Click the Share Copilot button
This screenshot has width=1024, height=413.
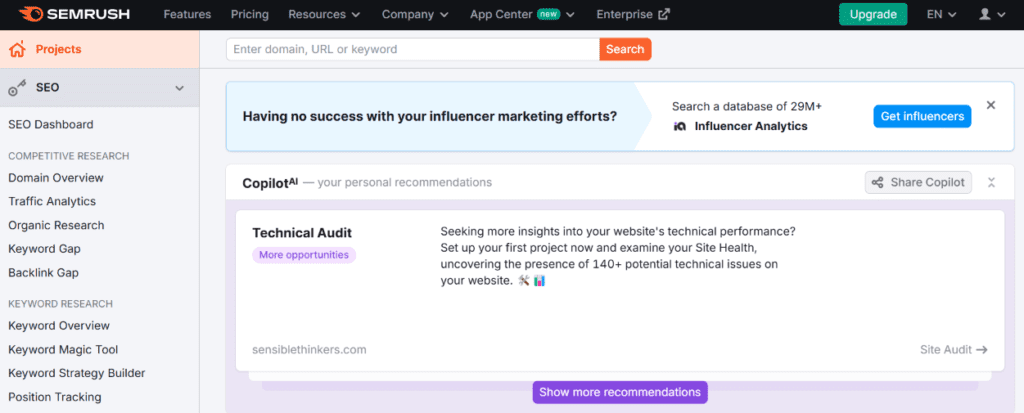pyautogui.click(x=918, y=182)
